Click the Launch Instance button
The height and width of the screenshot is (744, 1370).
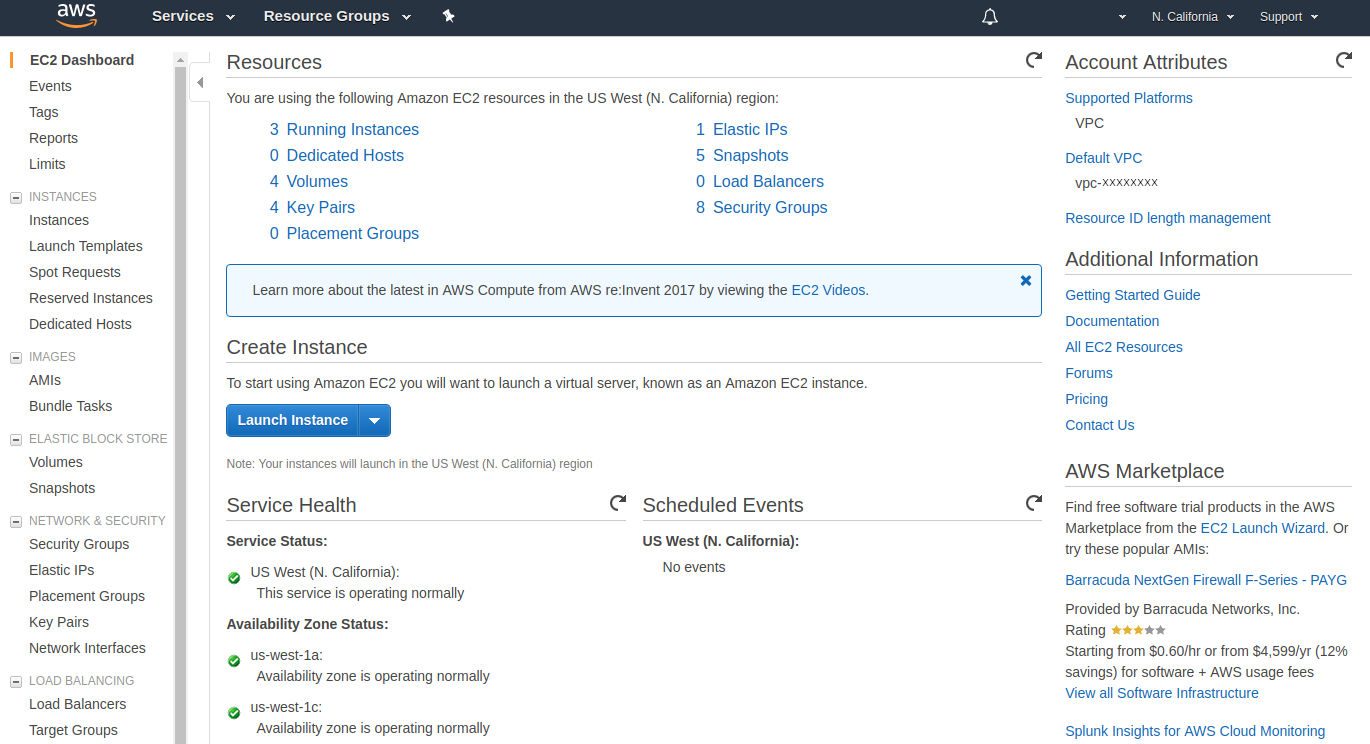(293, 421)
